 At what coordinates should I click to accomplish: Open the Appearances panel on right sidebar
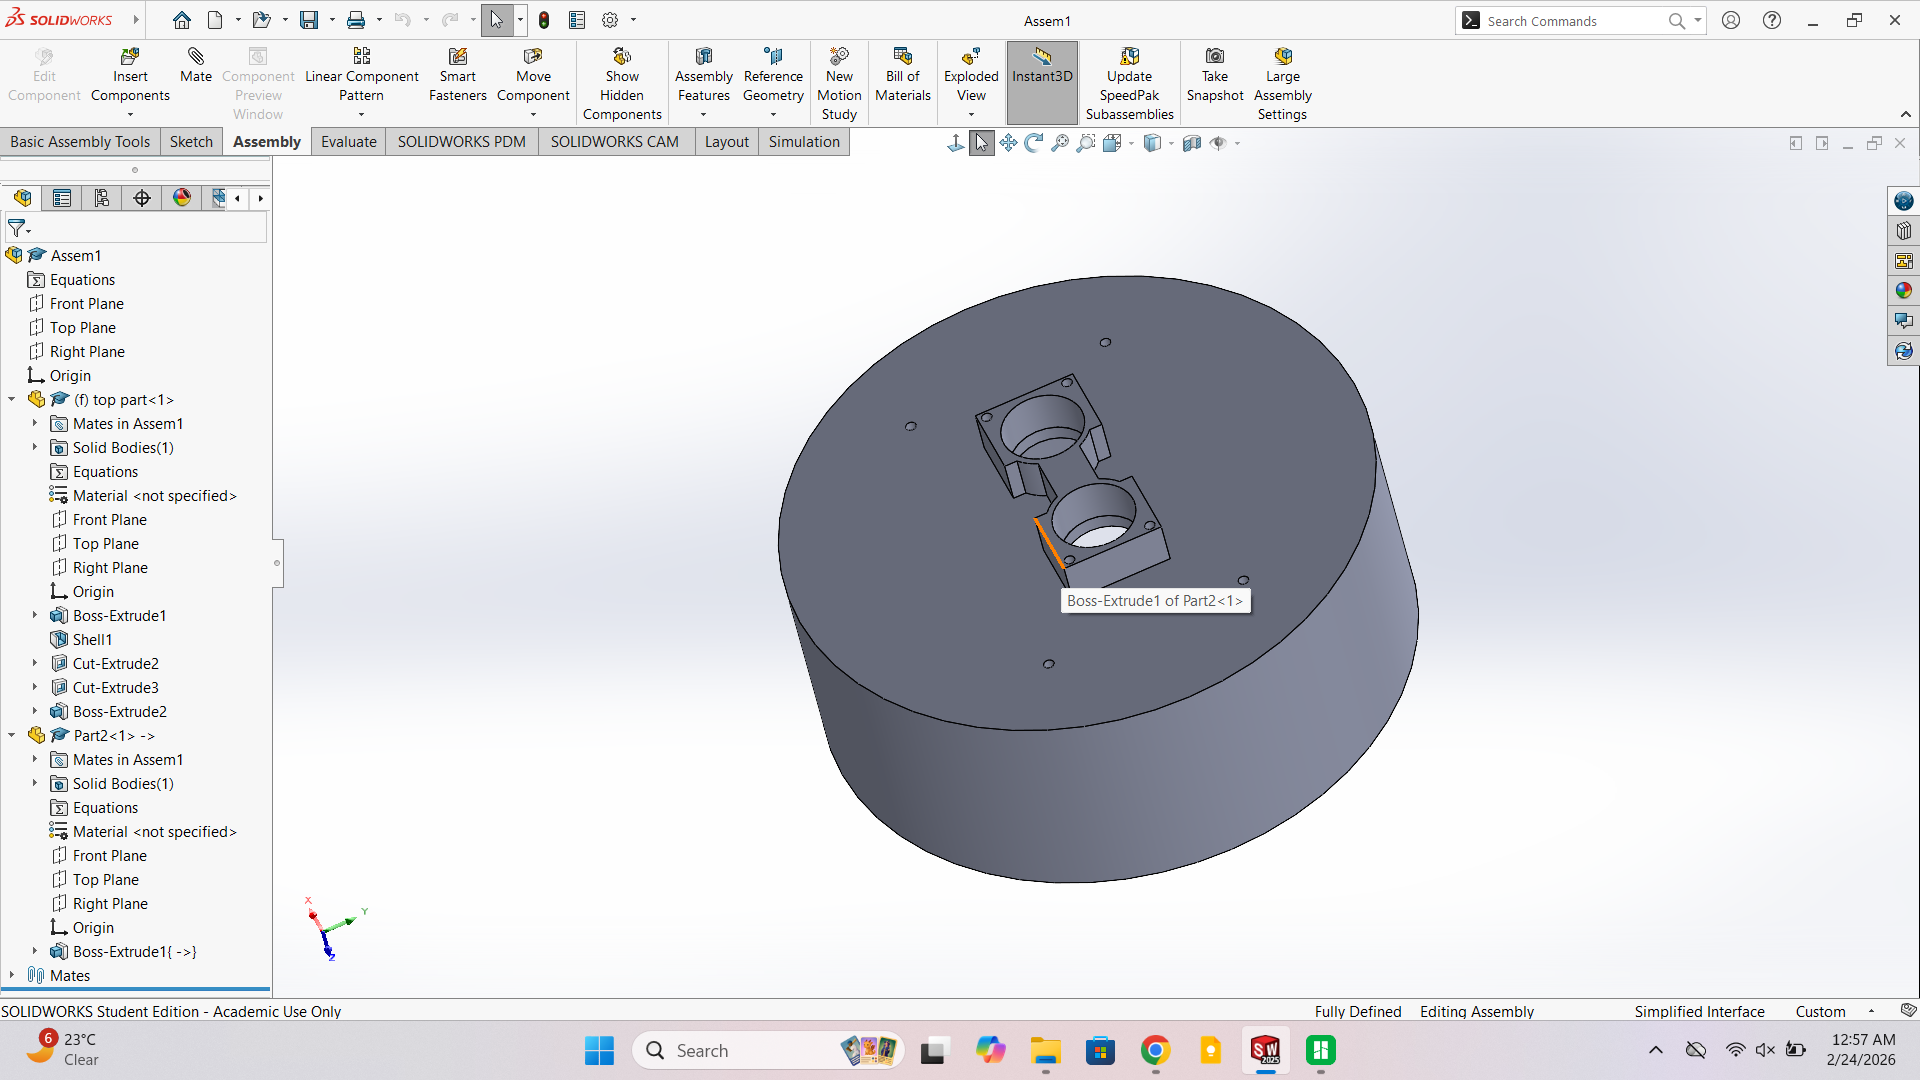(1903, 291)
